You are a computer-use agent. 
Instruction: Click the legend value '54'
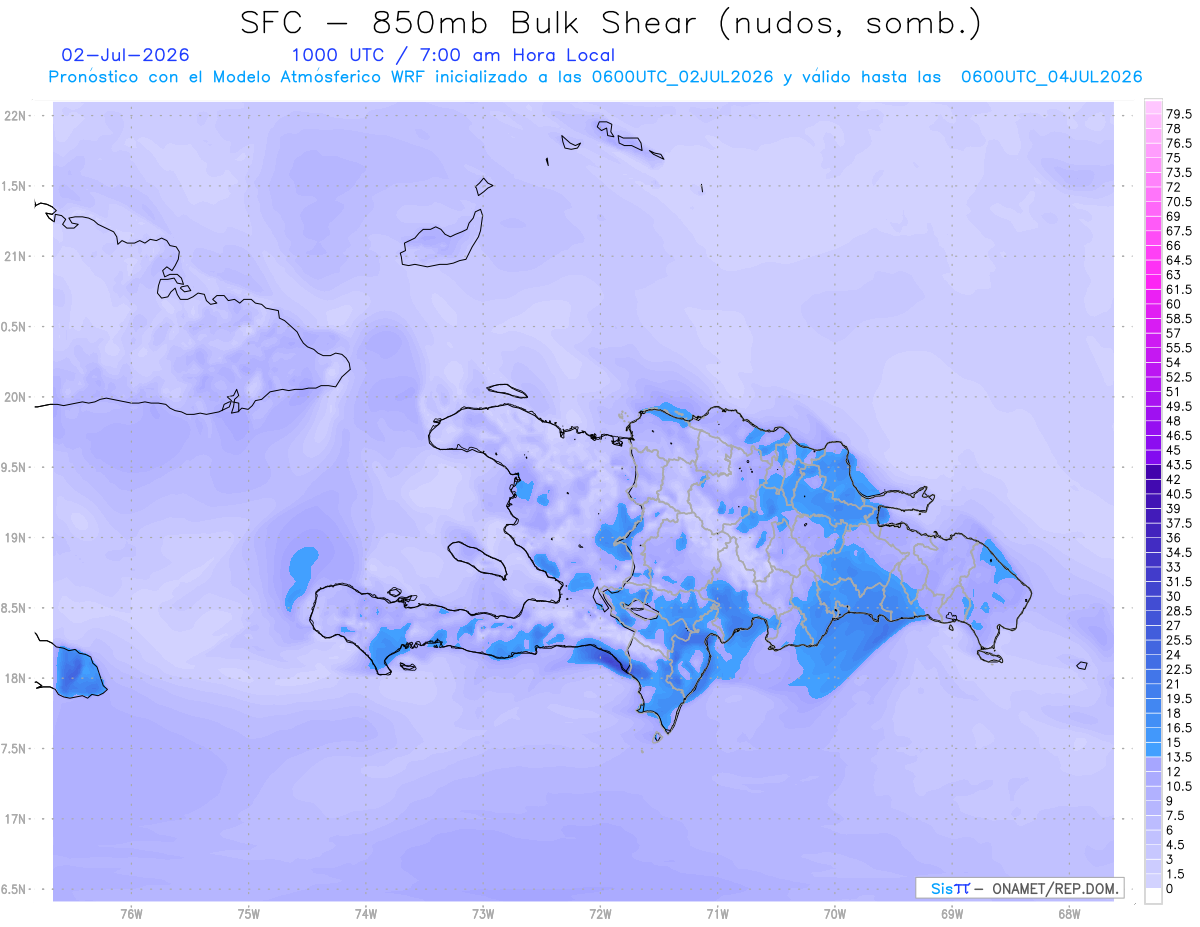[1174, 362]
